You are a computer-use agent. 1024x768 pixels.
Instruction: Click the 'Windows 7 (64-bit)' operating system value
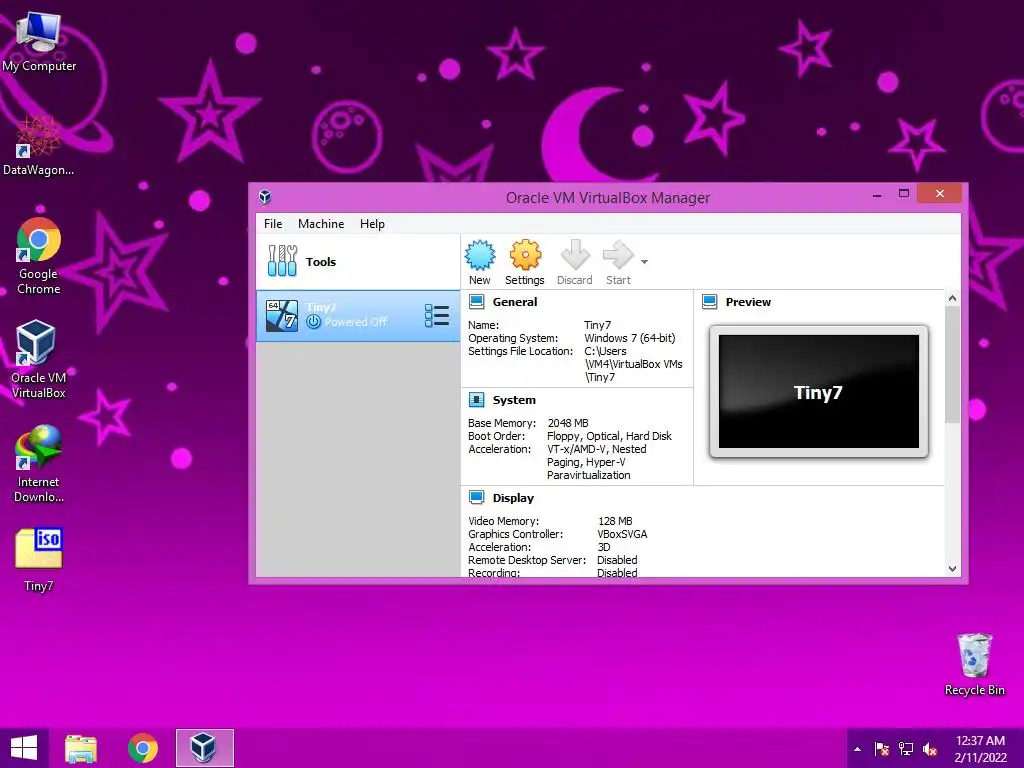(630, 338)
